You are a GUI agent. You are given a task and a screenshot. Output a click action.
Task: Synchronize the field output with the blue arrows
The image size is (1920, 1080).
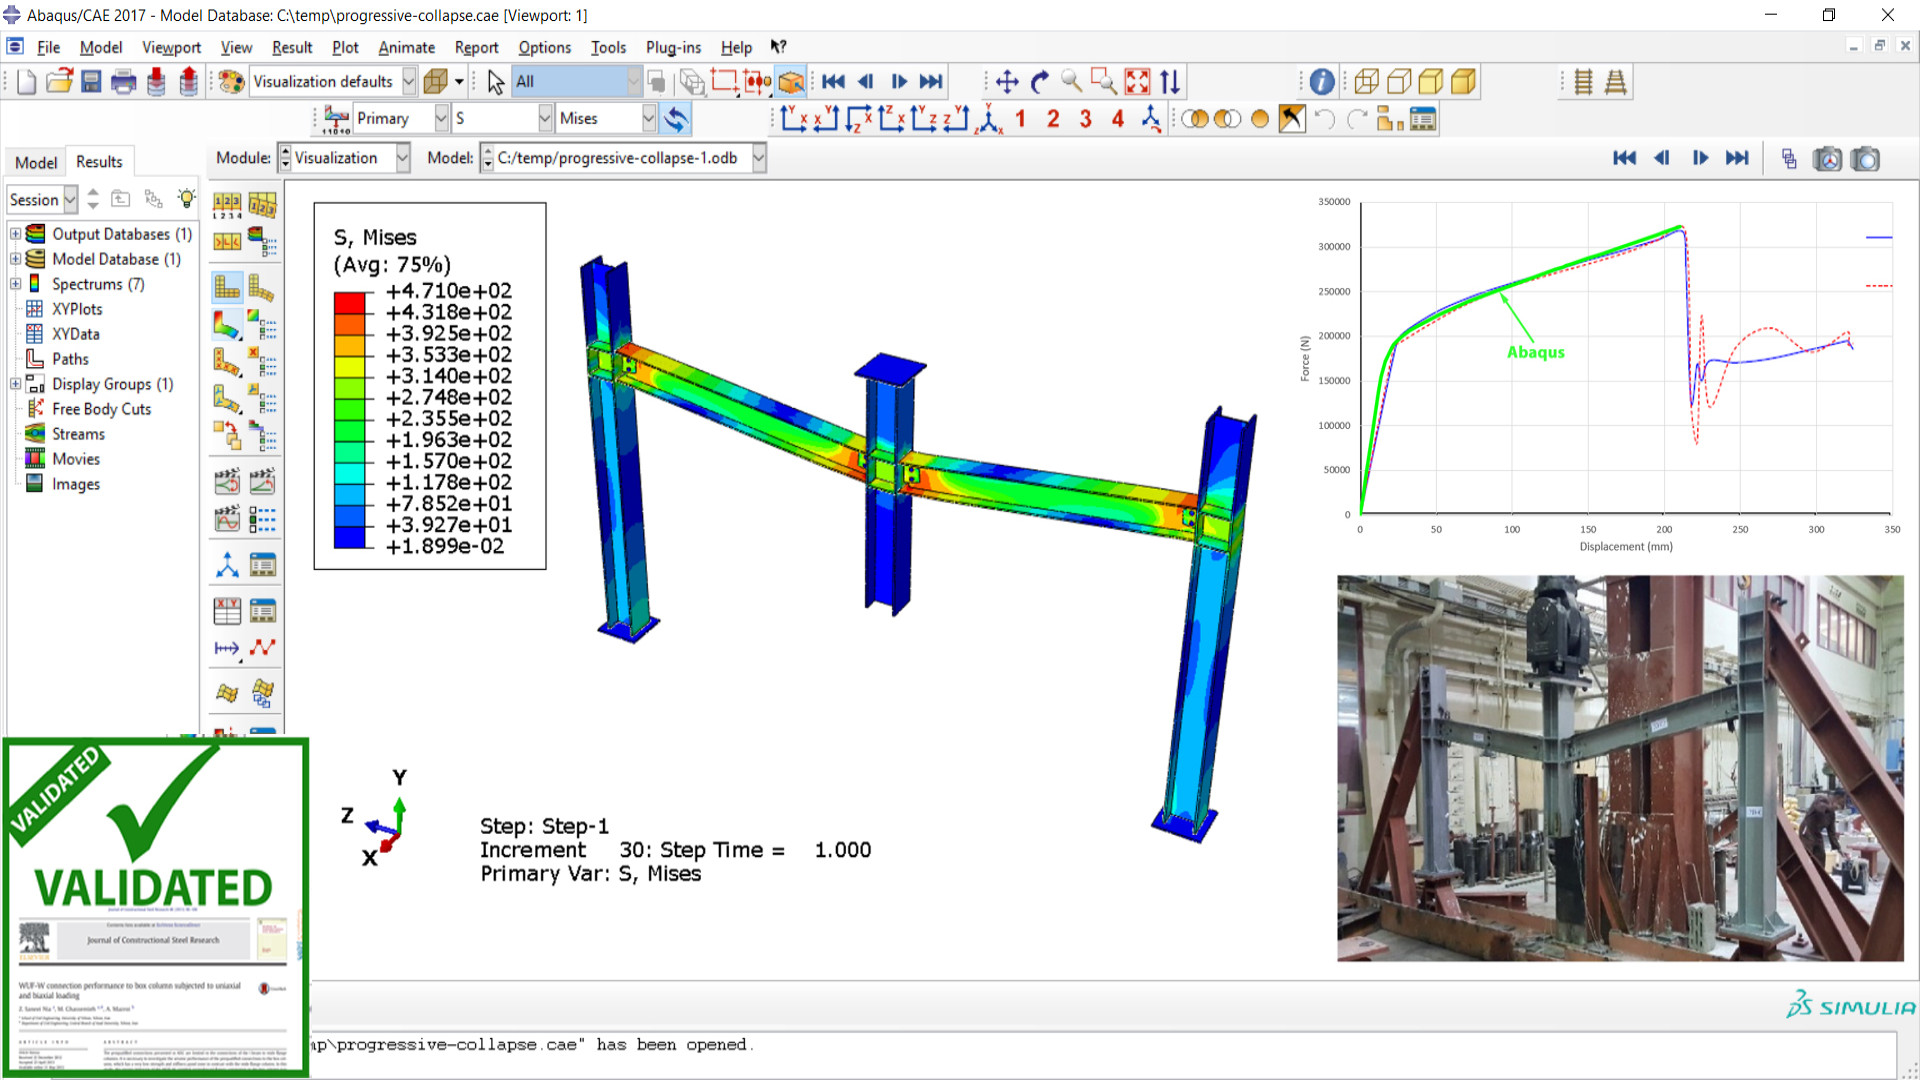[x=677, y=119]
